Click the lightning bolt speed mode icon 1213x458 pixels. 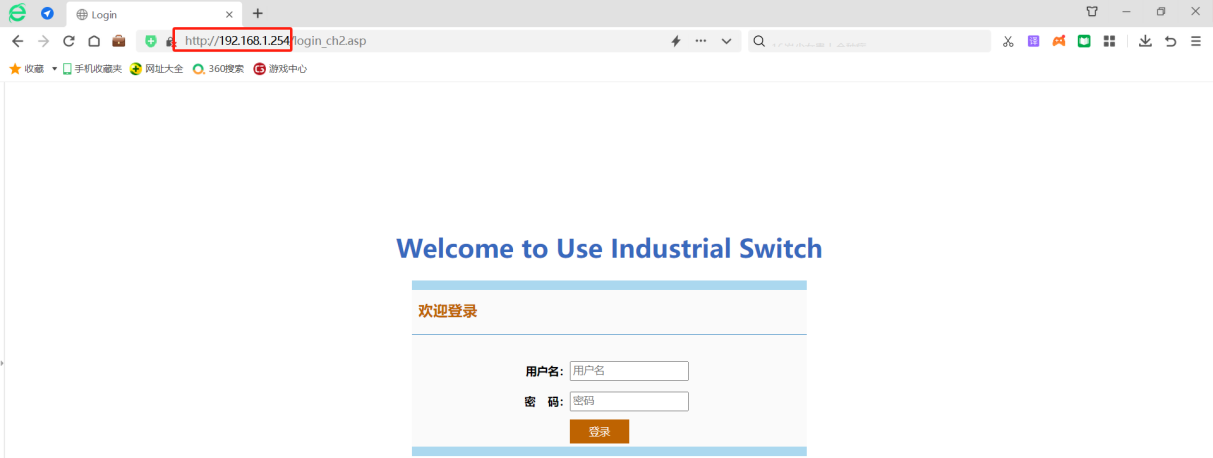(x=675, y=41)
